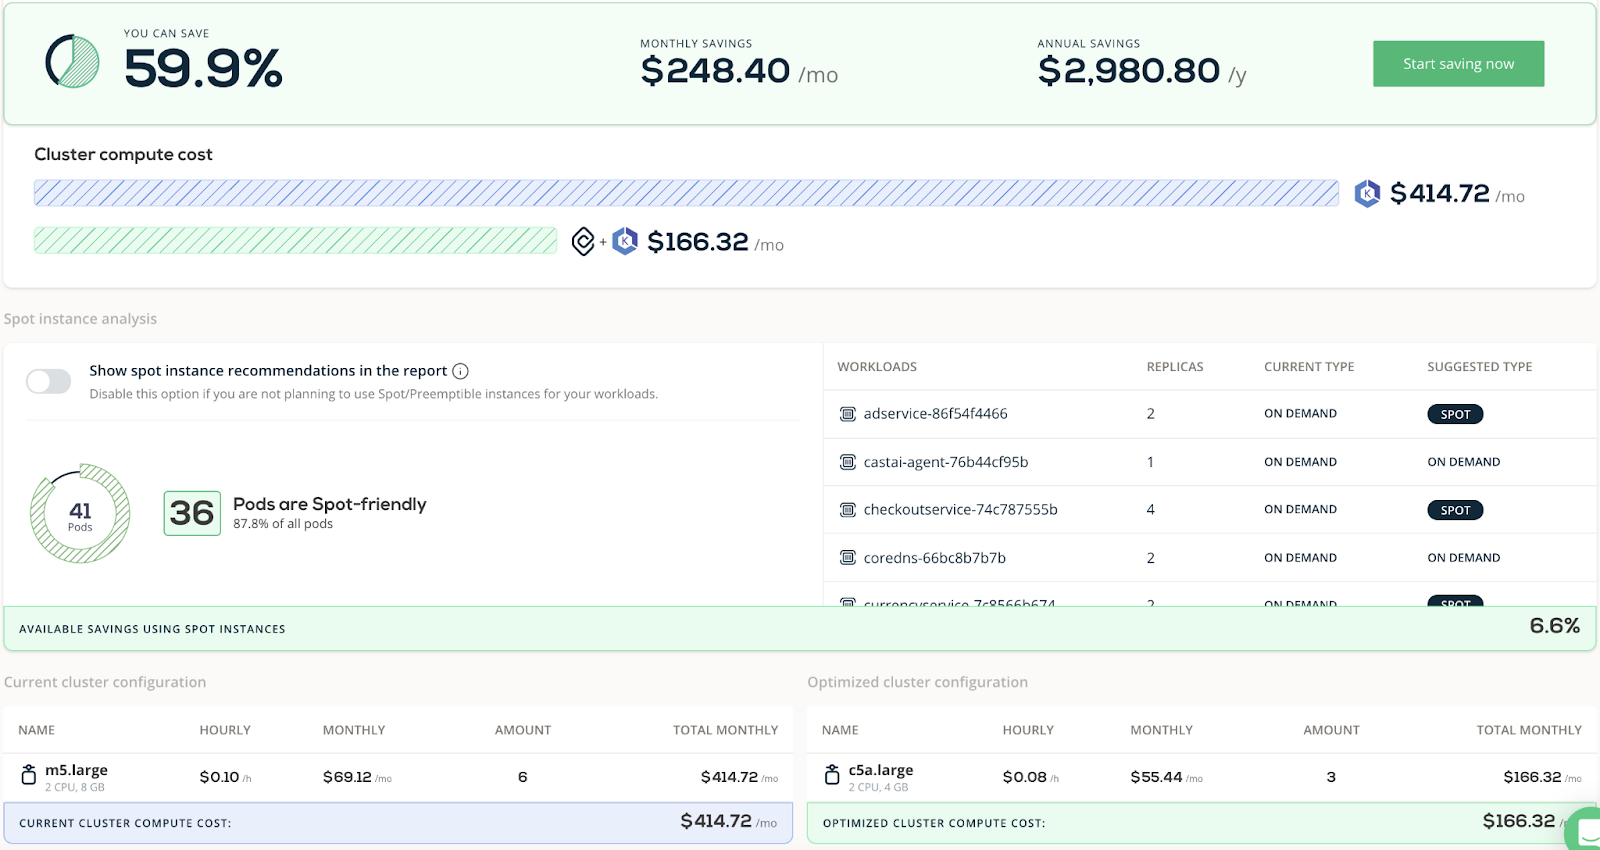Click the castai-agent-76b44cf95b workload icon
The image size is (1600, 850).
pyautogui.click(x=848, y=462)
